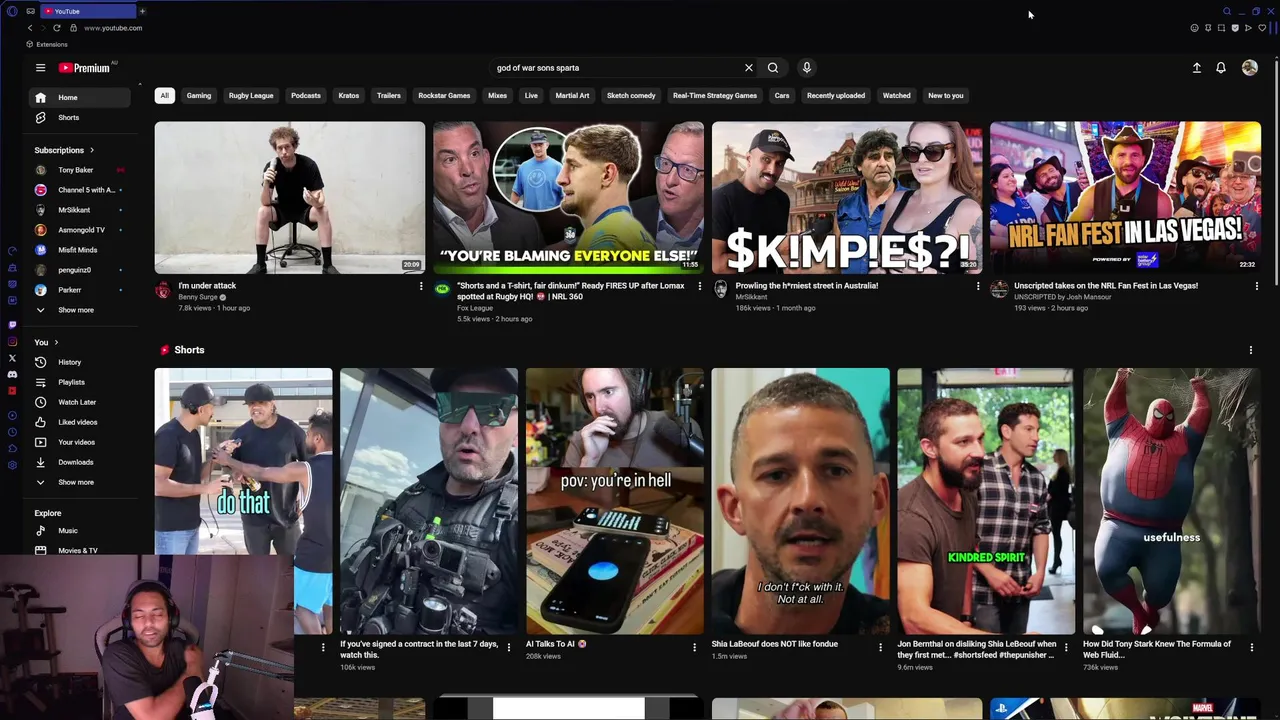
Task: Open options for the AI Talks To AI short
Action: point(694,647)
